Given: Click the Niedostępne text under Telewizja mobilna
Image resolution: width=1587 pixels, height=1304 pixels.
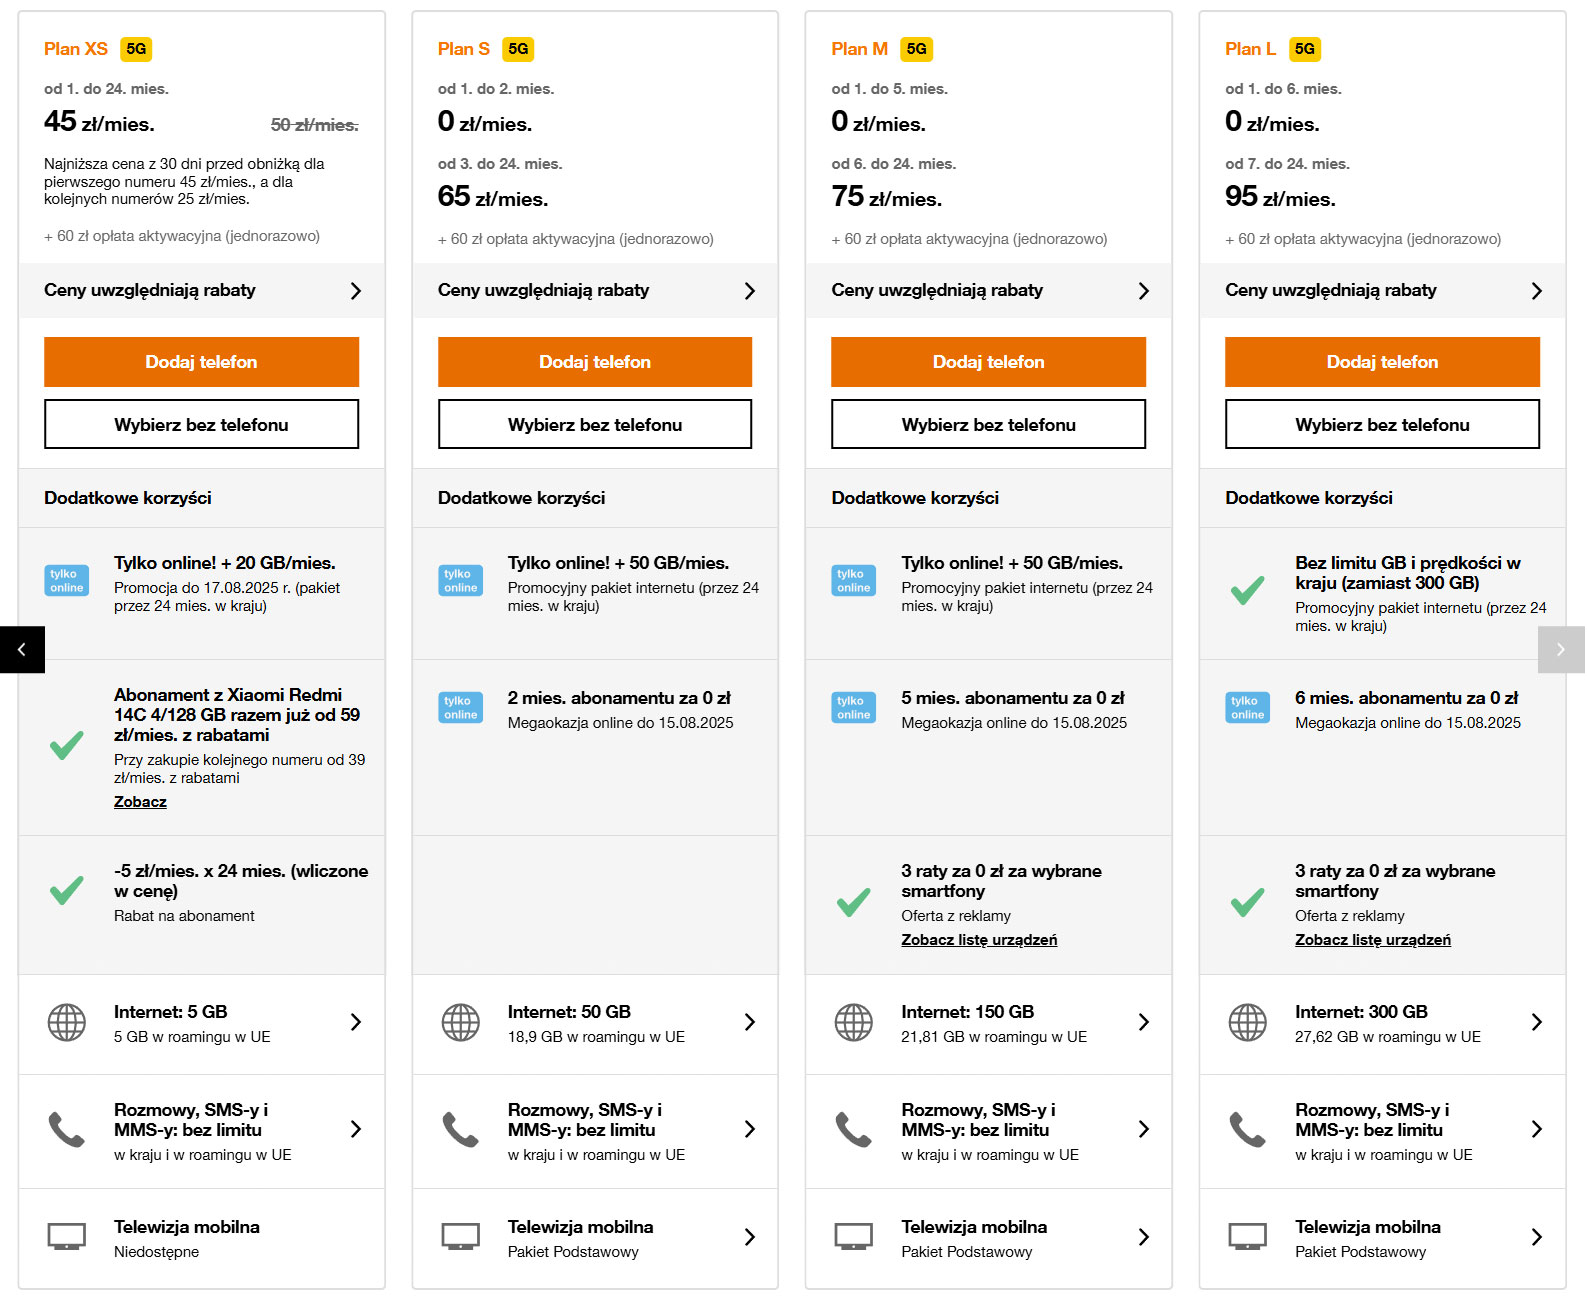Looking at the screenshot, I should pos(156,1252).
